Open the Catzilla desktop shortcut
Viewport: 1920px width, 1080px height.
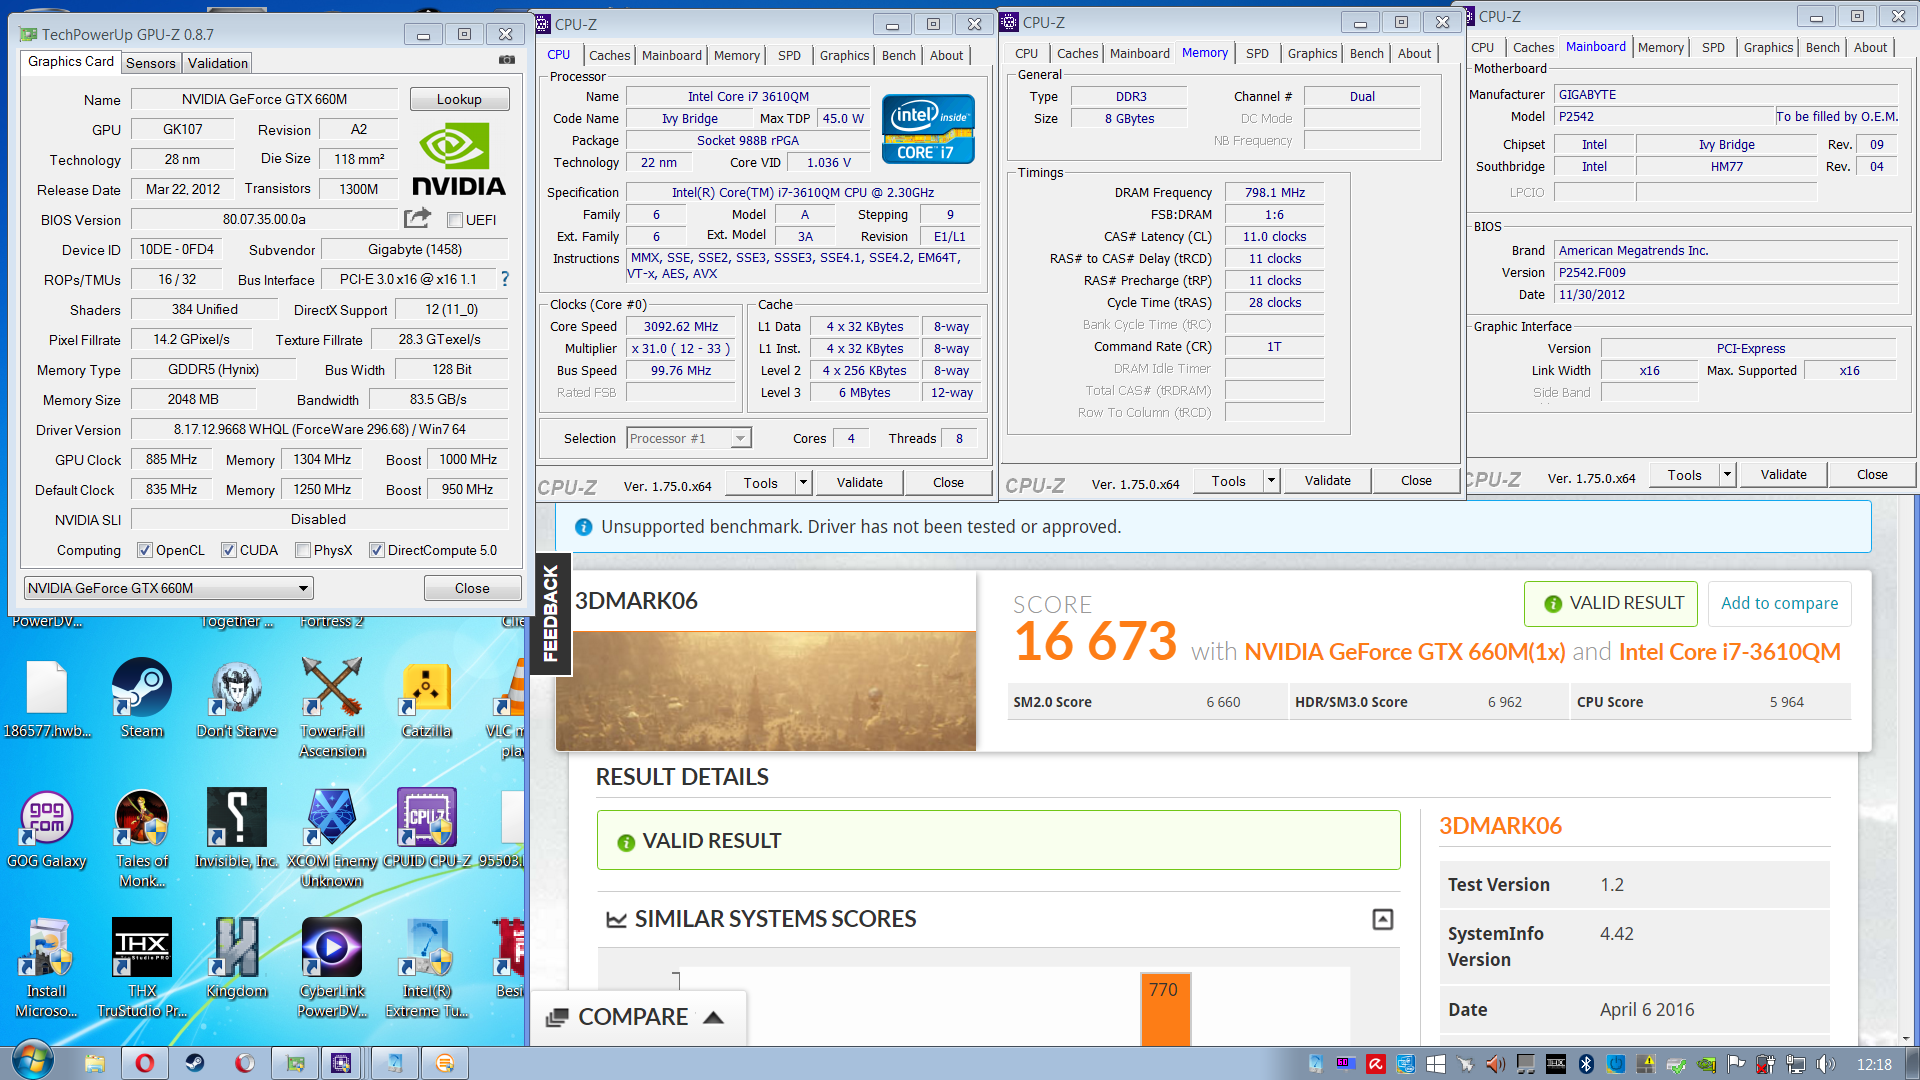pos(427,697)
